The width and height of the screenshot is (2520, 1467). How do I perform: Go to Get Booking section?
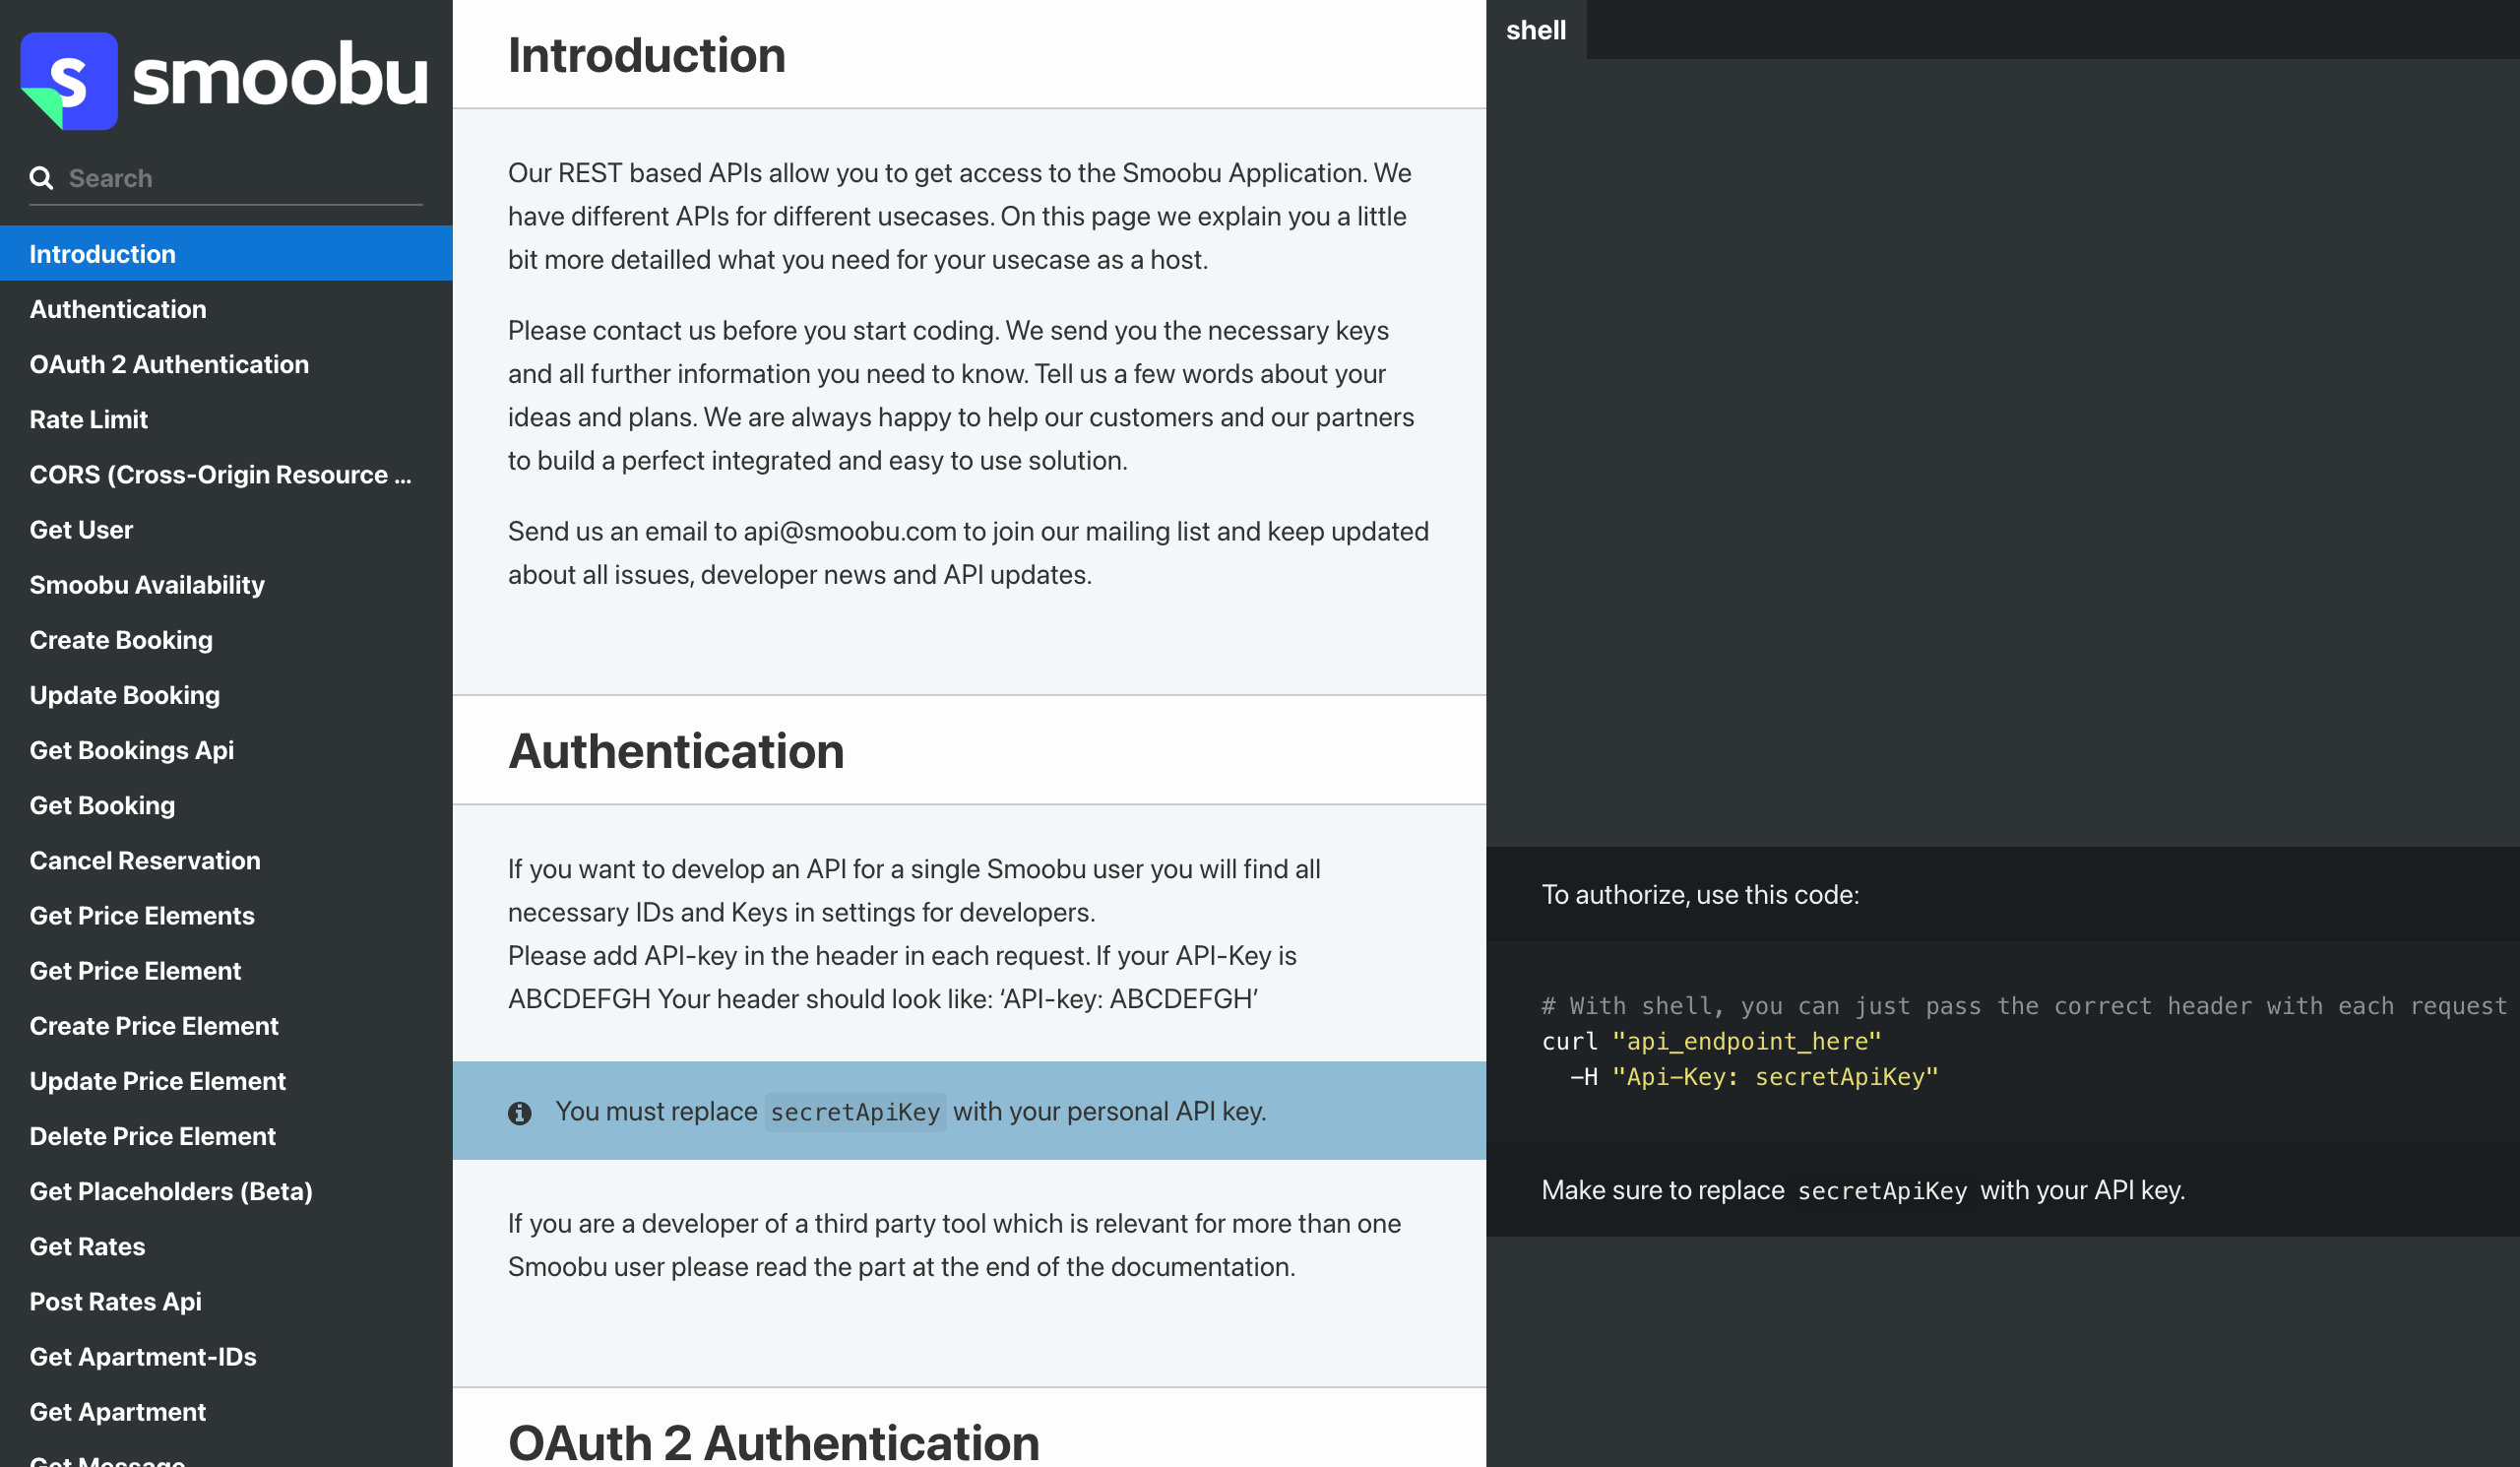pos(226,804)
